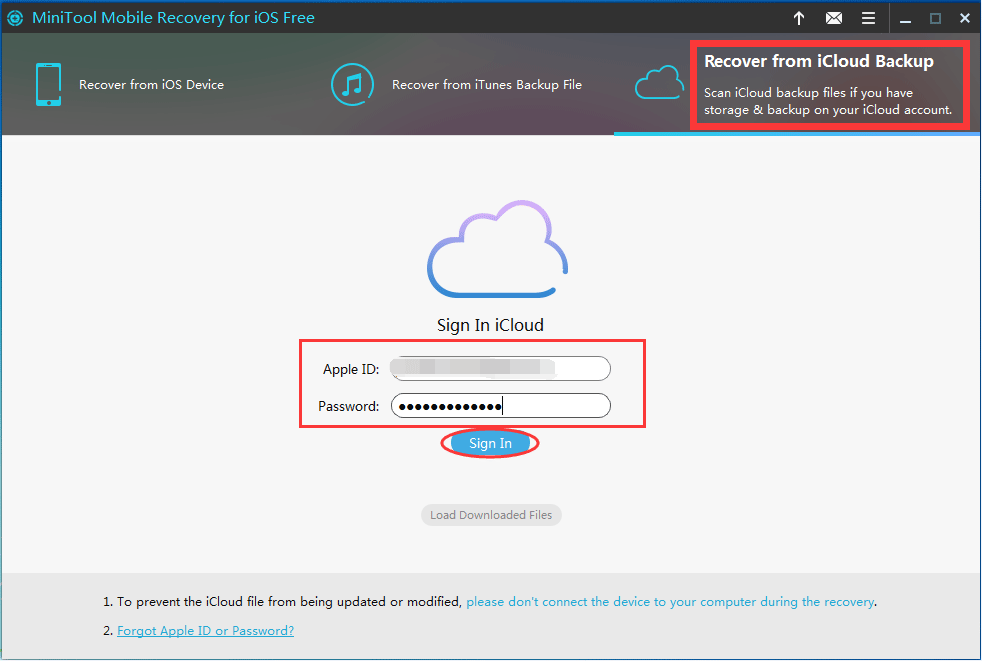Click the don't connect the device notice text
The image size is (982, 661).
[x=670, y=602]
